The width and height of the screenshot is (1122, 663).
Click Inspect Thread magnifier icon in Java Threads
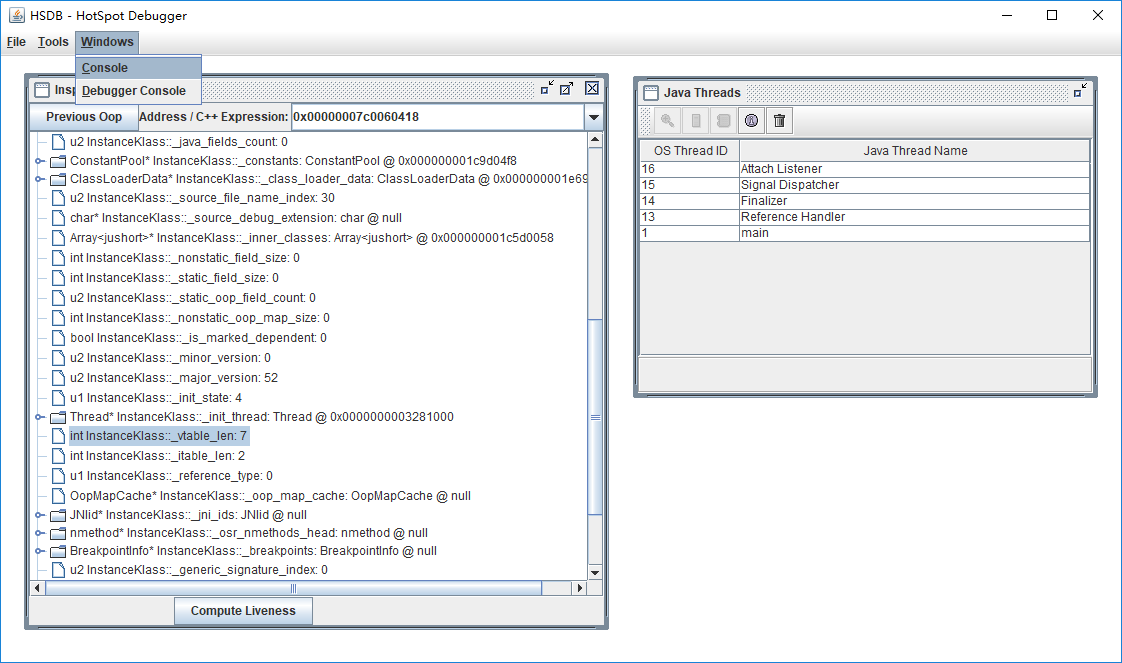tap(667, 121)
